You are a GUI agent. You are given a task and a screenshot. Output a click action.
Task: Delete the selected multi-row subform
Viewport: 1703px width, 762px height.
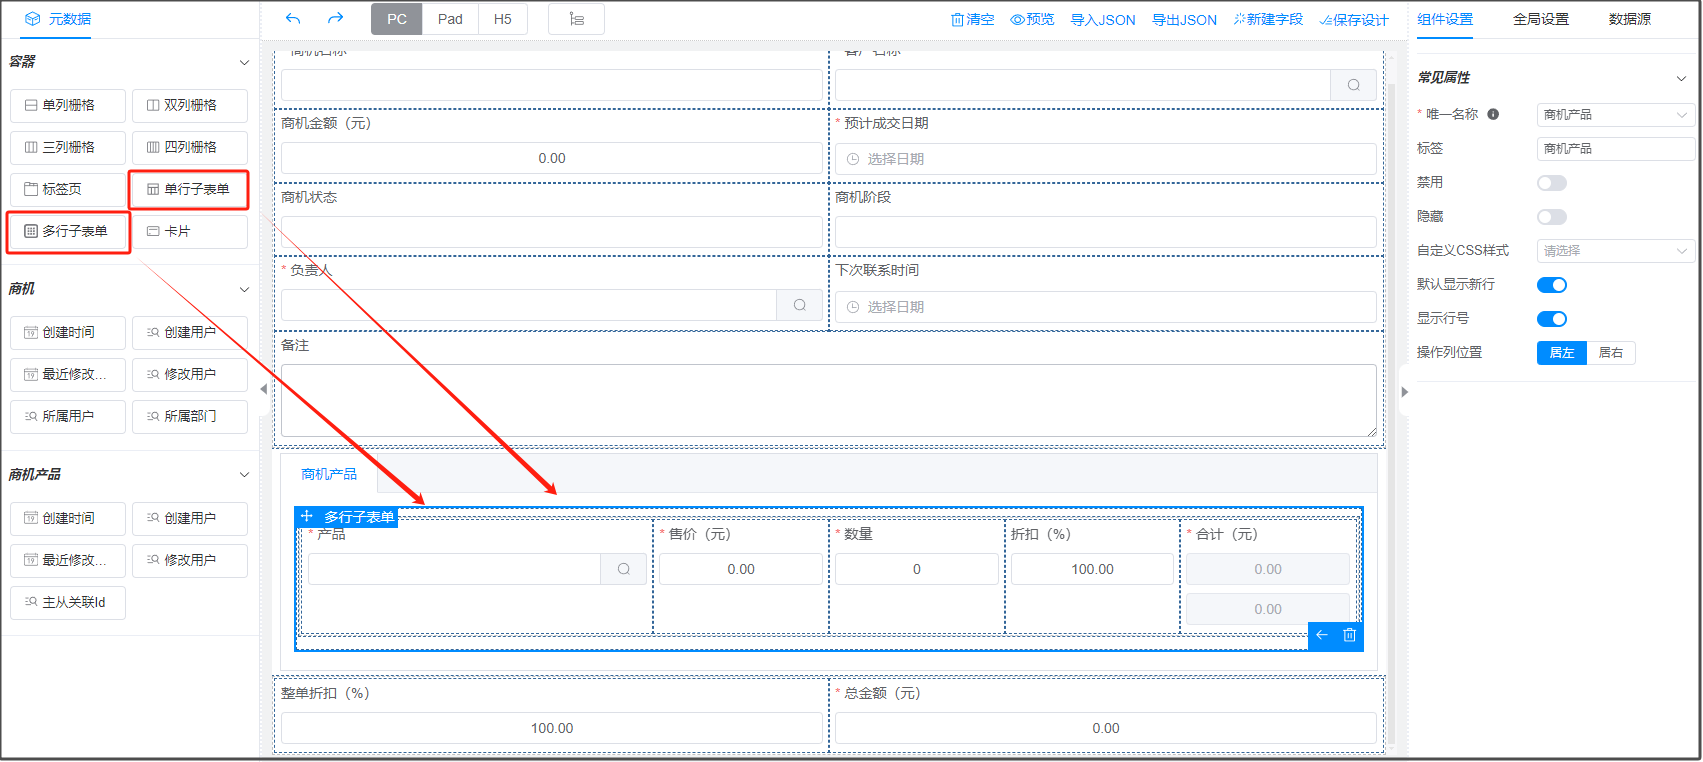[1349, 635]
